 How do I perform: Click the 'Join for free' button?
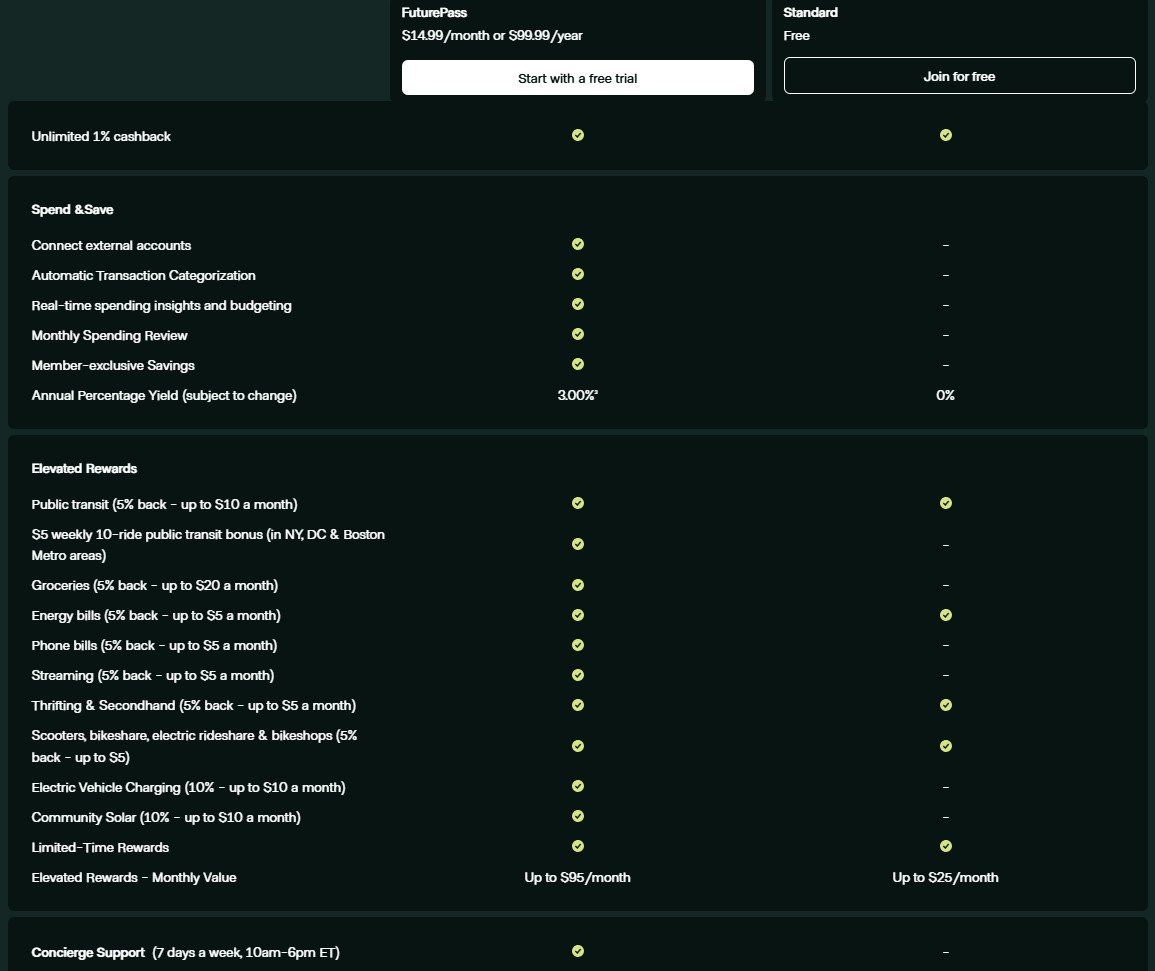[x=959, y=76]
